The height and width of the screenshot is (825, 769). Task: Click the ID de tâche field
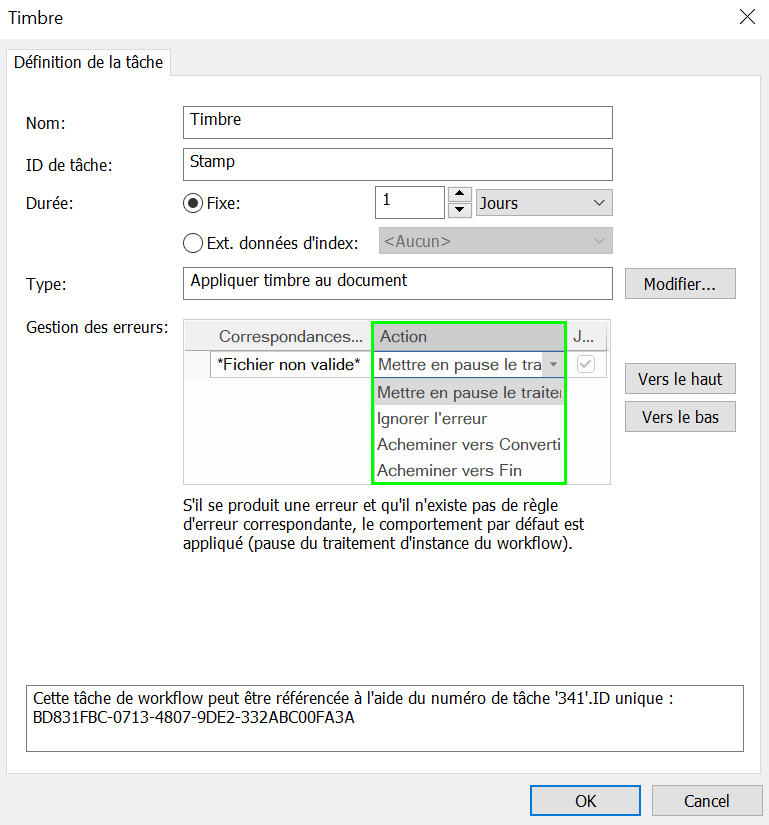point(398,165)
